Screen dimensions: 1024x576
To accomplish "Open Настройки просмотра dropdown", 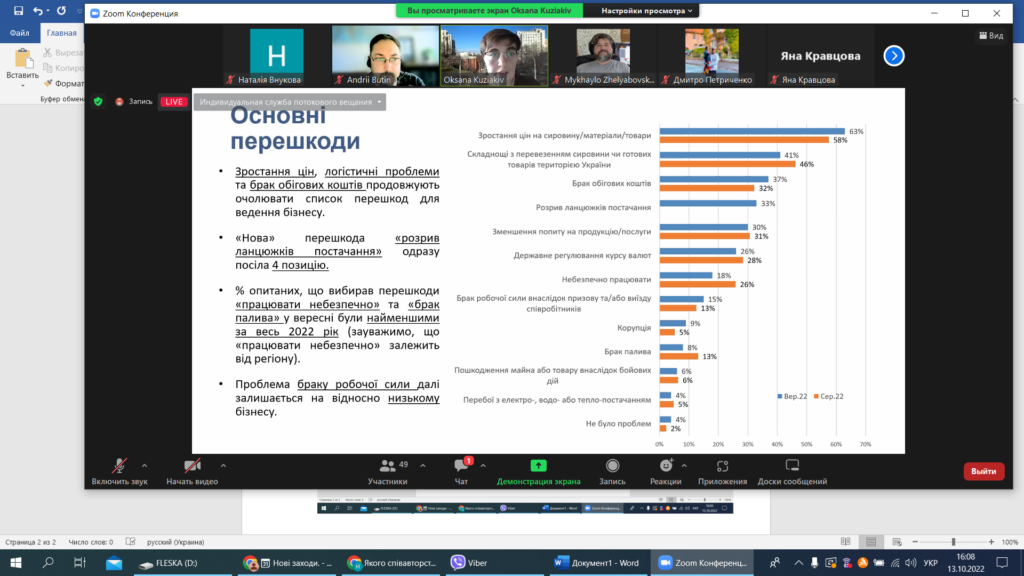I will 647,10.
